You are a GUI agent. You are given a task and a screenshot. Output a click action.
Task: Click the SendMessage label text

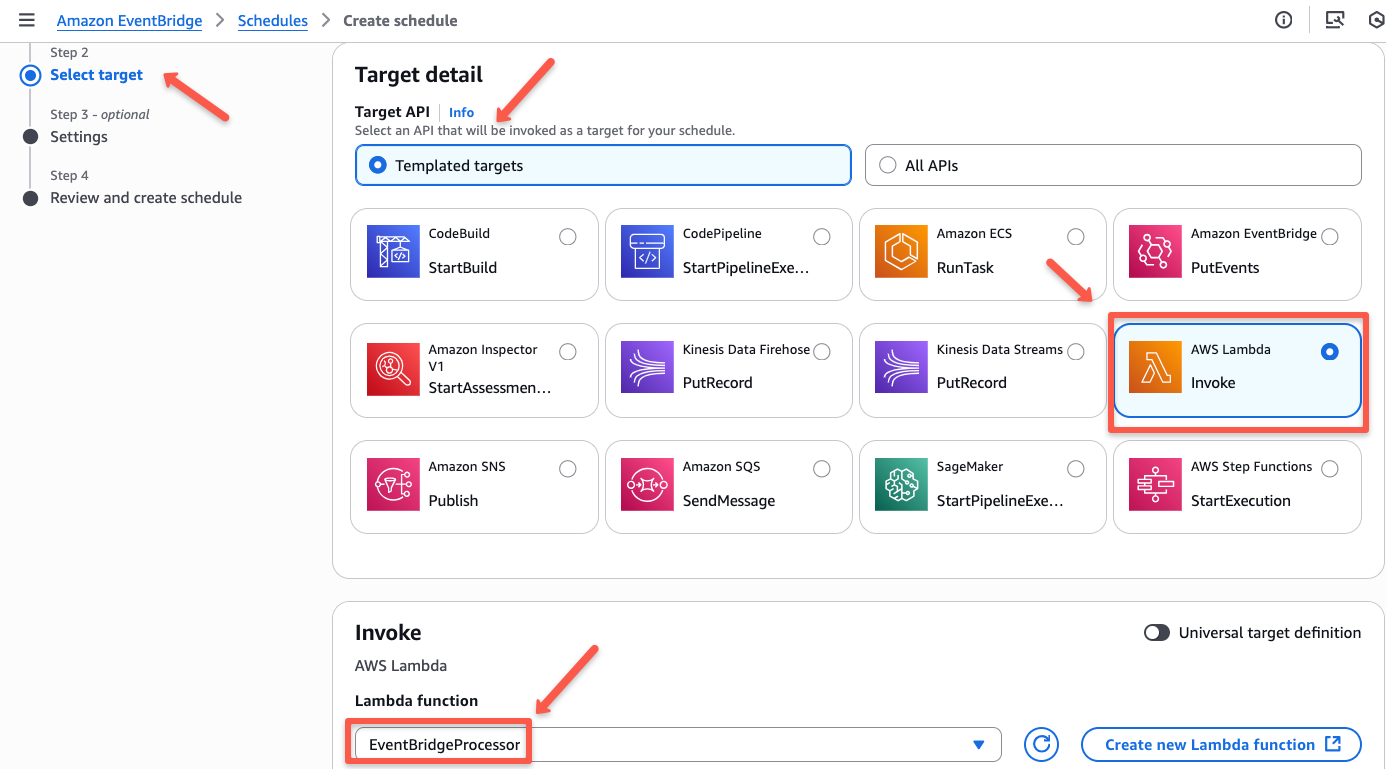[x=729, y=501]
